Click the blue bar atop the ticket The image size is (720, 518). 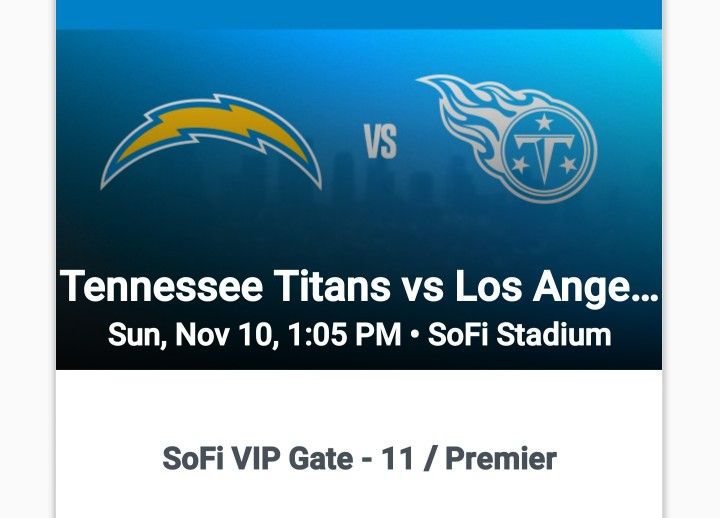tap(359, 14)
